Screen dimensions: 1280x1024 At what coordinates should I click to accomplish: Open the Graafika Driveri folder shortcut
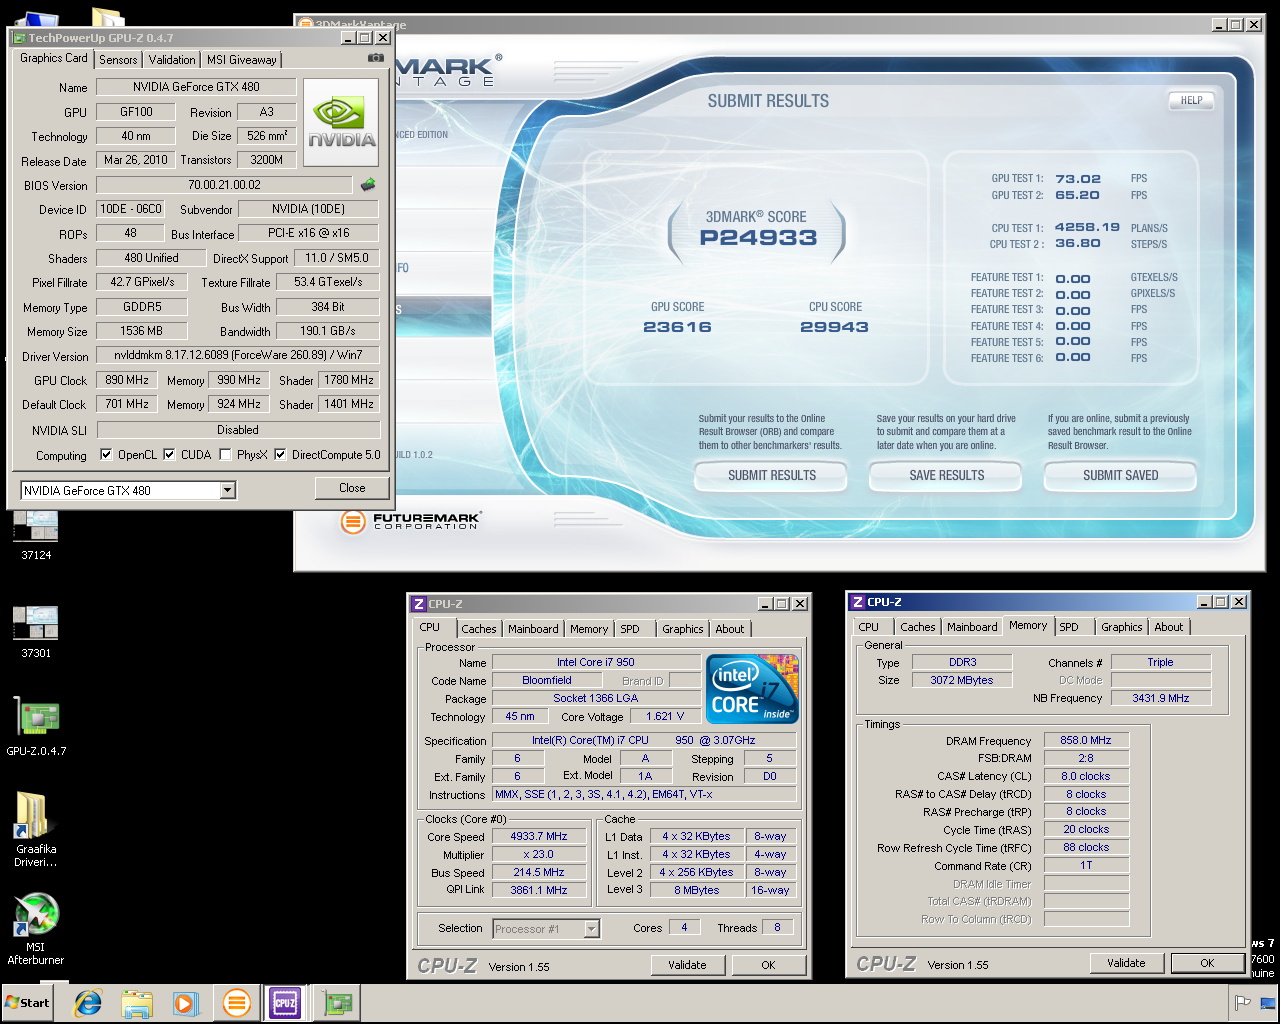pyautogui.click(x=36, y=829)
